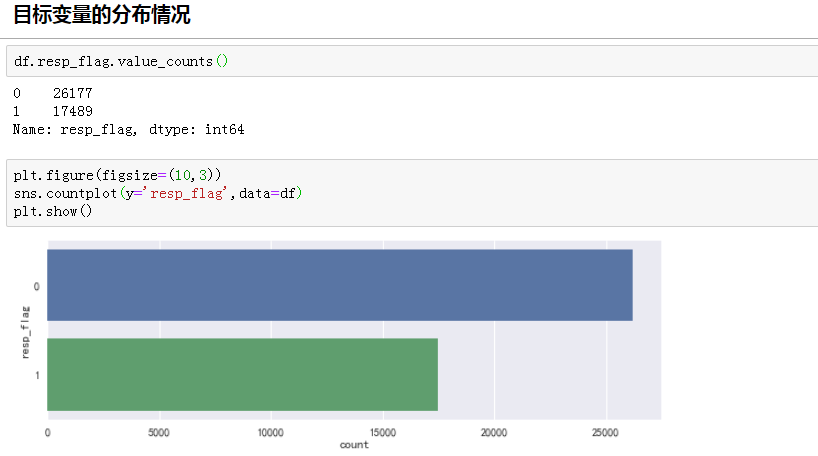The height and width of the screenshot is (456, 818).
Task: Select the output row showing 17489
Action: [53, 112]
